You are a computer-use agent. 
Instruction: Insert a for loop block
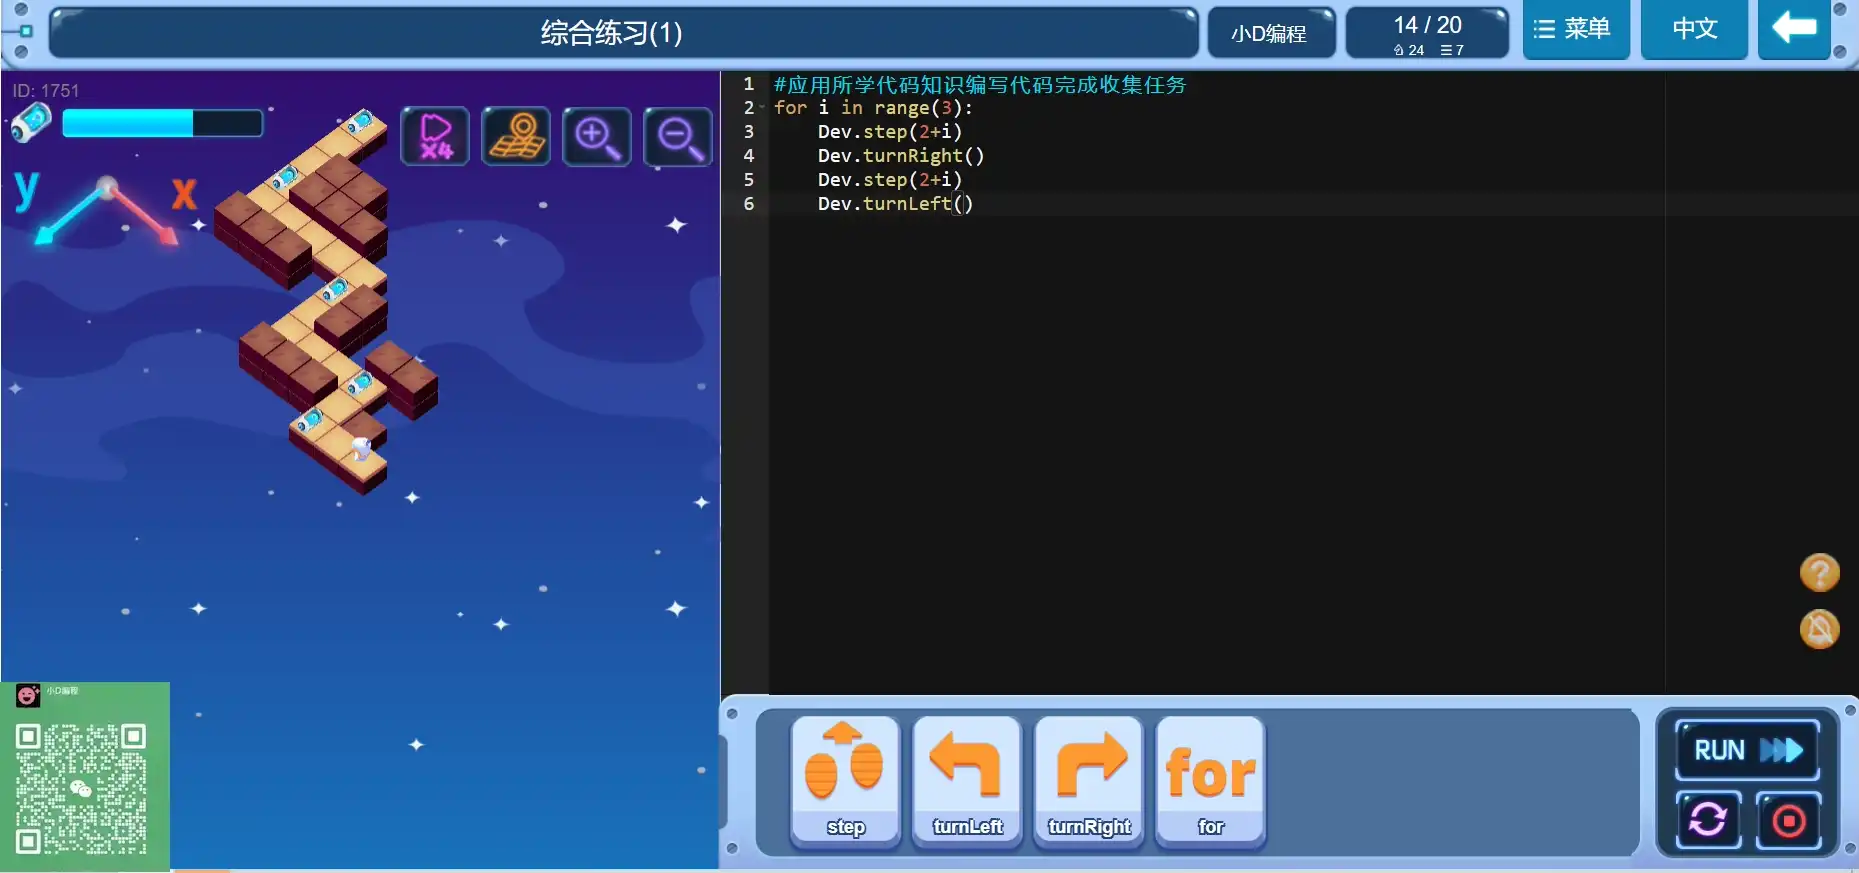pyautogui.click(x=1210, y=782)
